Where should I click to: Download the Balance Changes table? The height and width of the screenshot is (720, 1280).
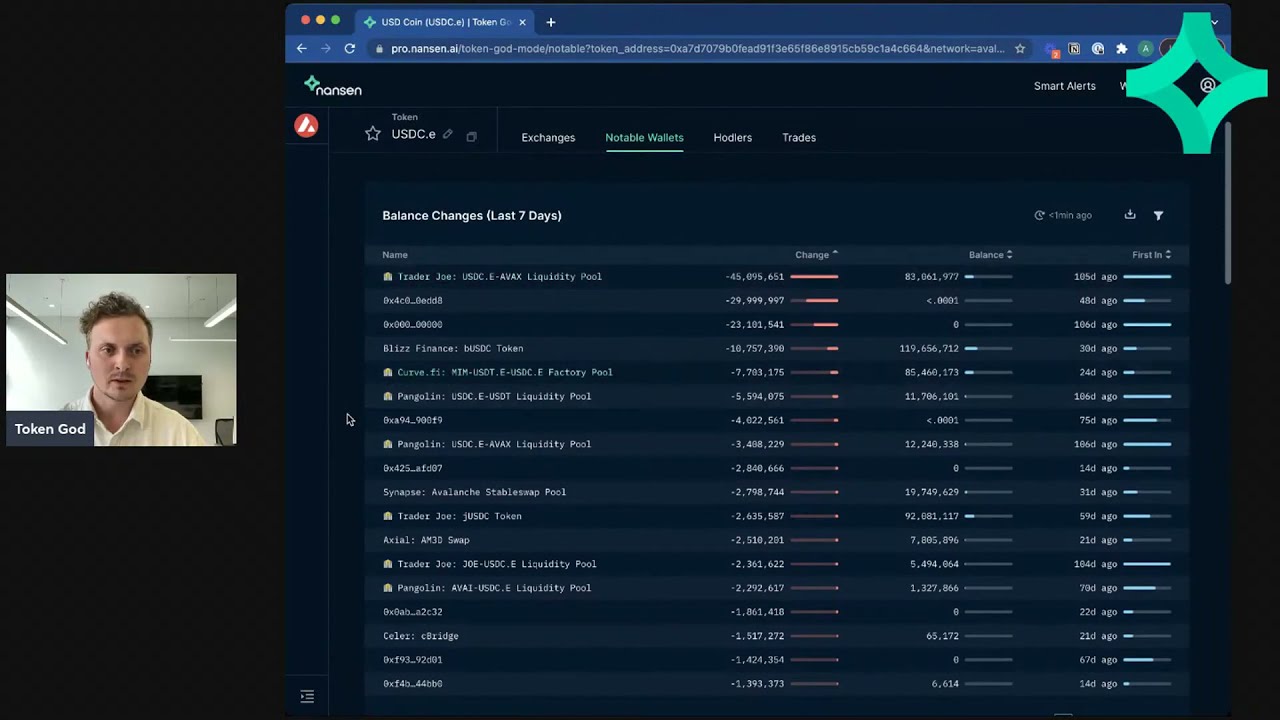point(1130,215)
